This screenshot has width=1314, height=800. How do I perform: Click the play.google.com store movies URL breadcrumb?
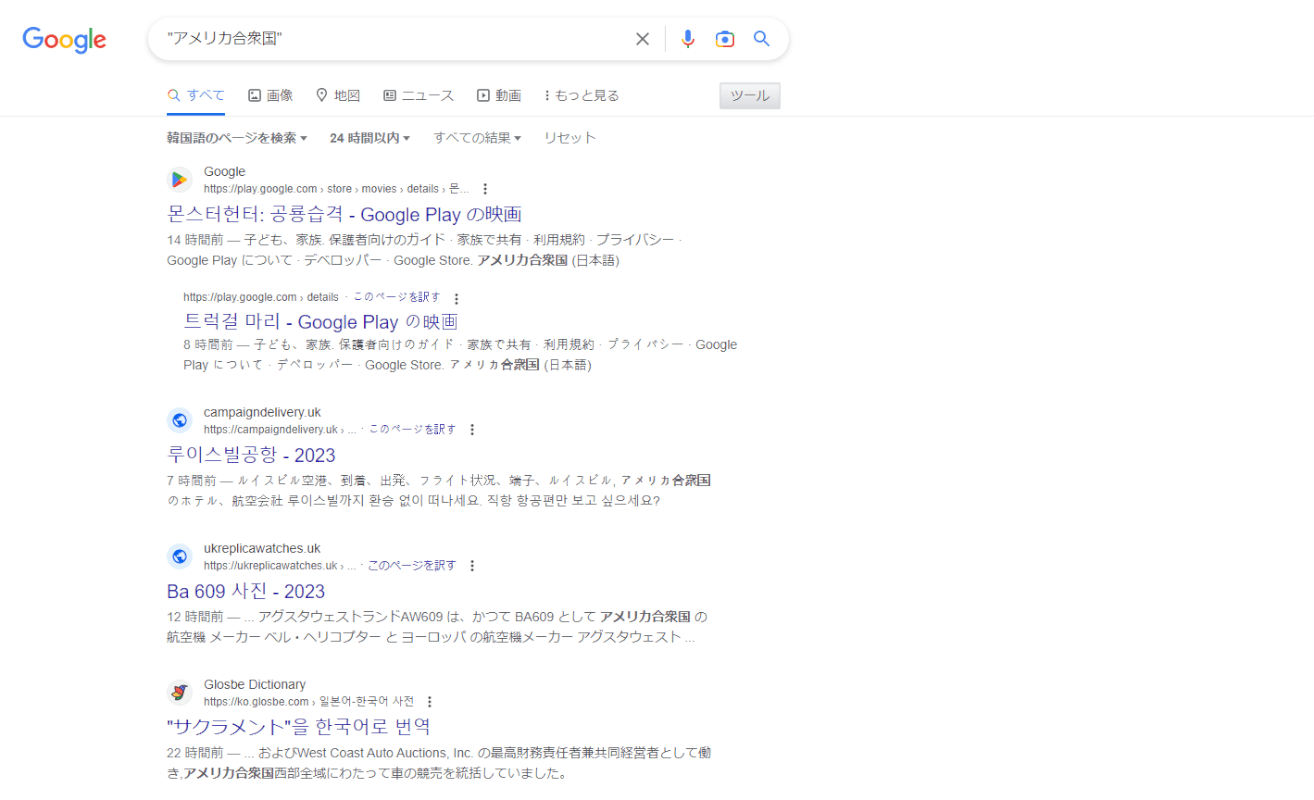coord(336,189)
